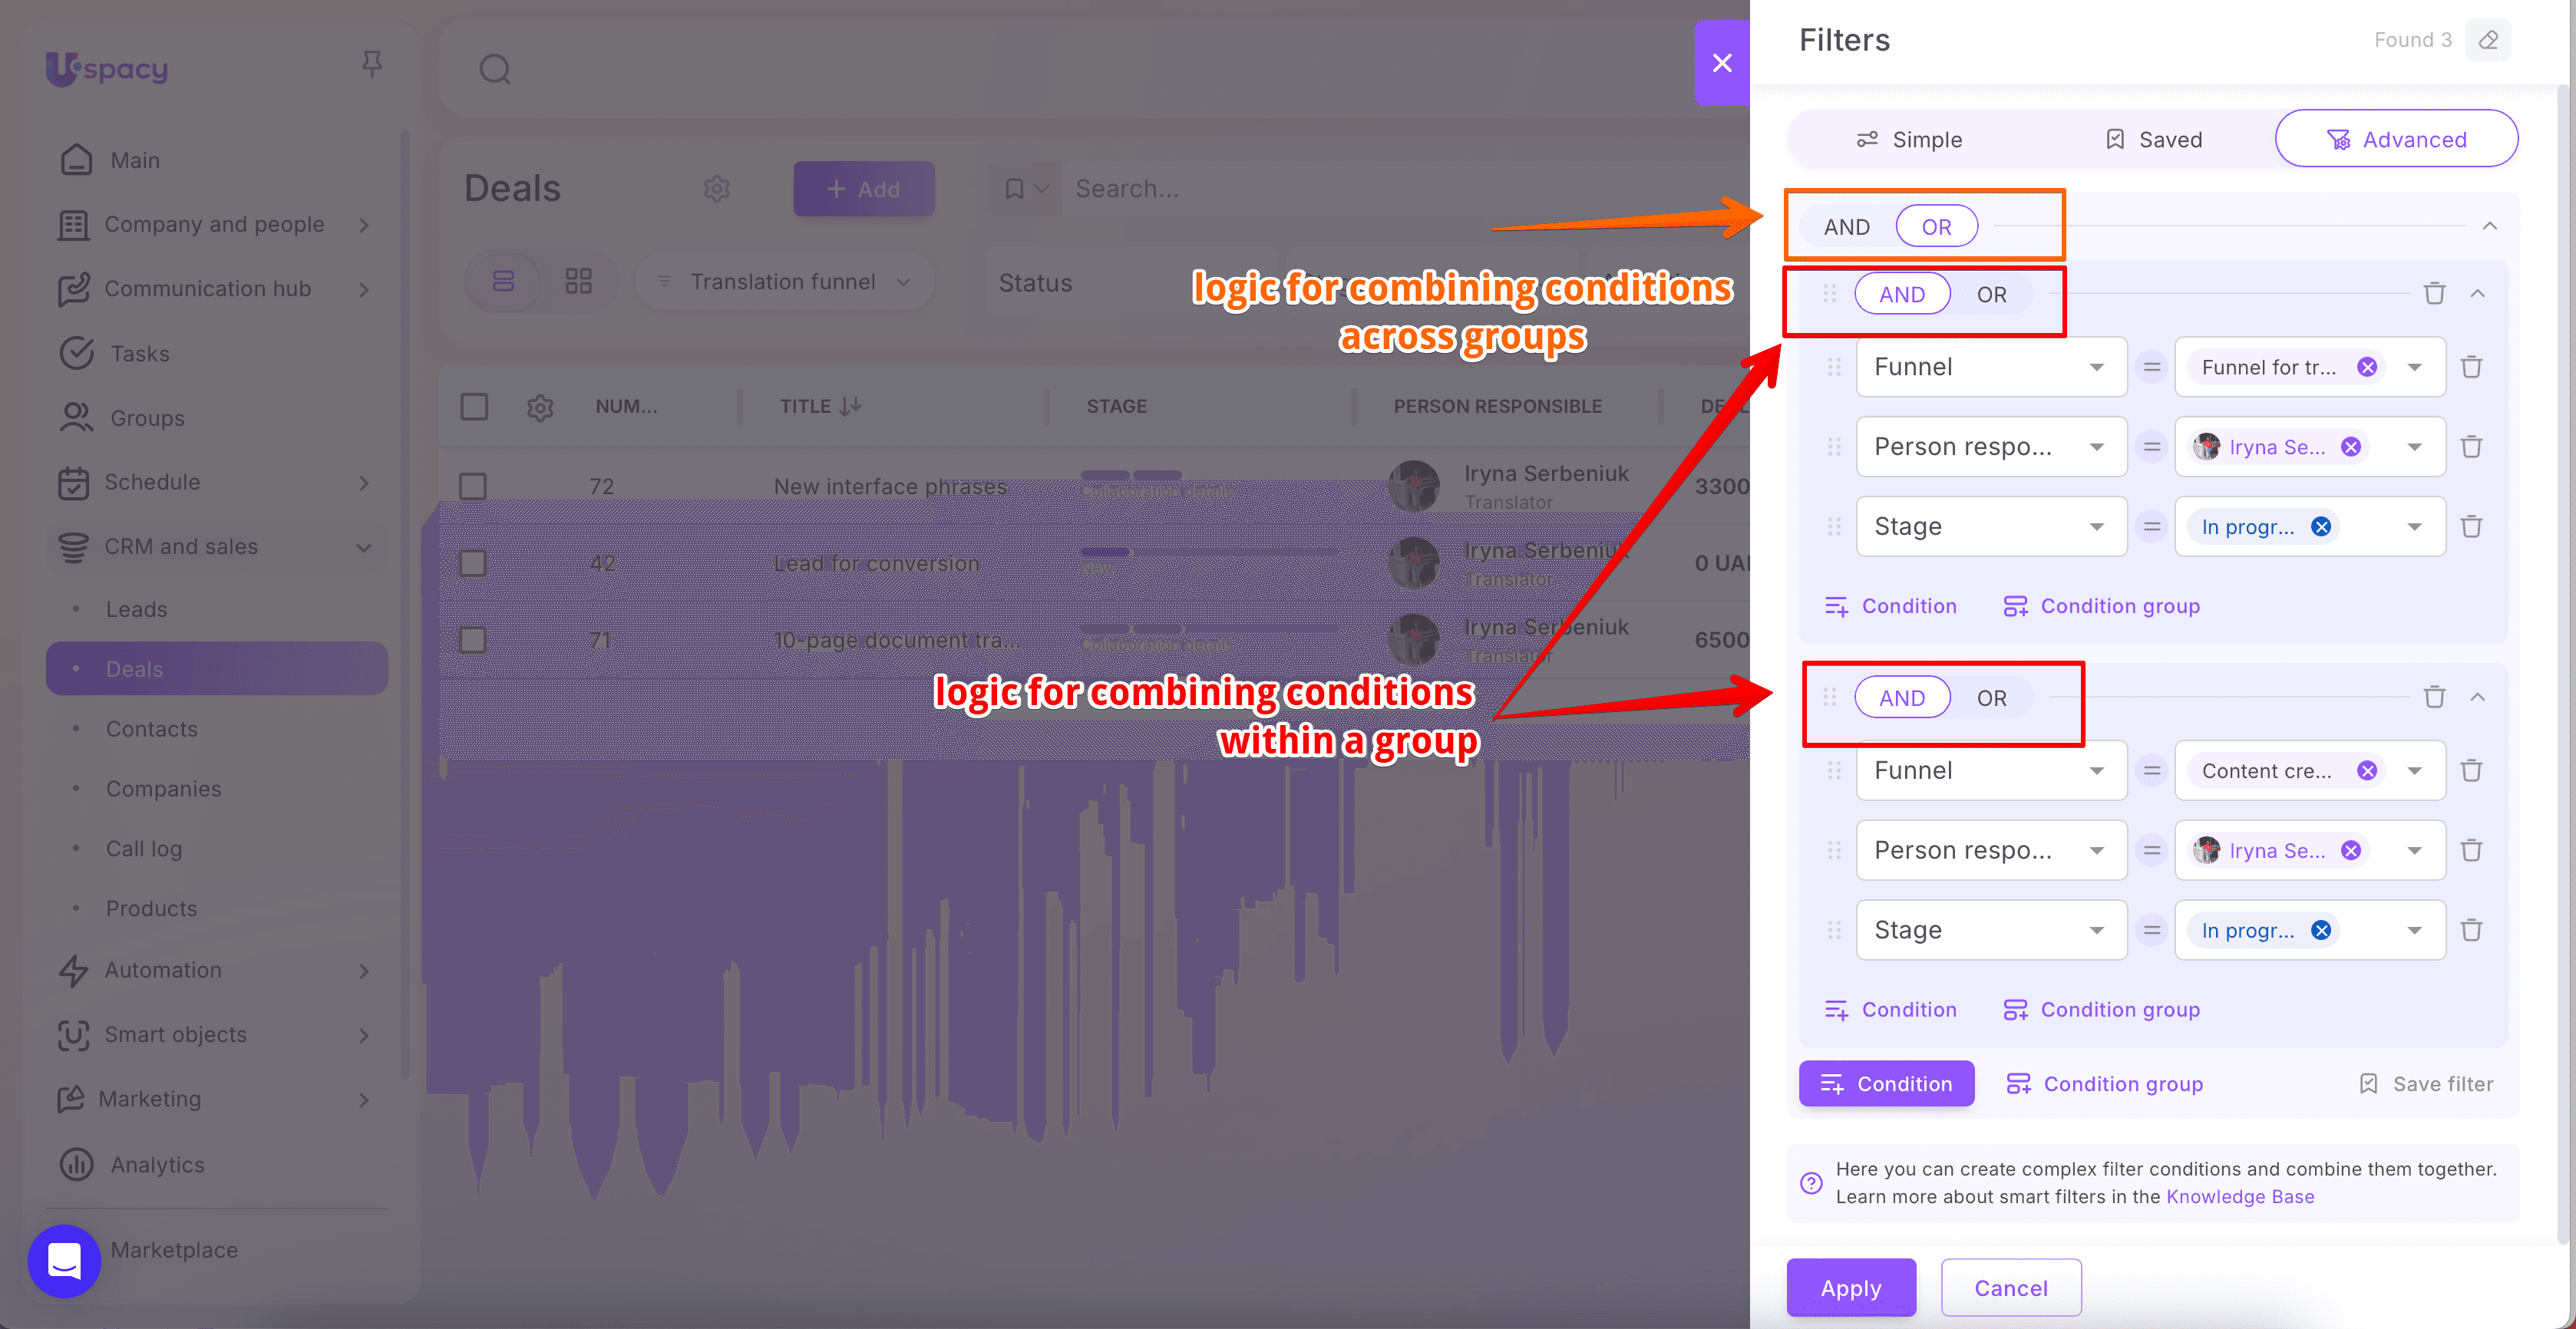Delete the second group's Stage condition

[x=2471, y=930]
